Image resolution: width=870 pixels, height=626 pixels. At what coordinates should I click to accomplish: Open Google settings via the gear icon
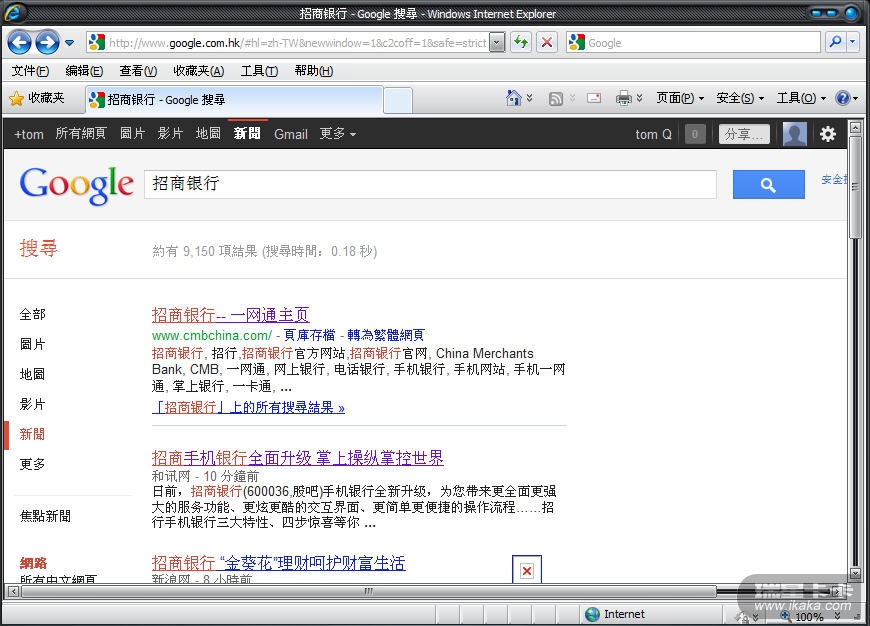(x=828, y=134)
